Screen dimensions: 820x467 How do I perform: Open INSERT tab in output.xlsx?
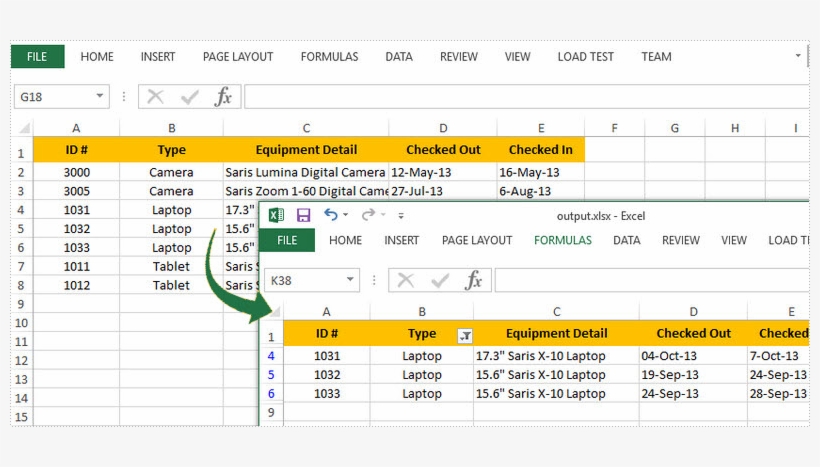[402, 240]
